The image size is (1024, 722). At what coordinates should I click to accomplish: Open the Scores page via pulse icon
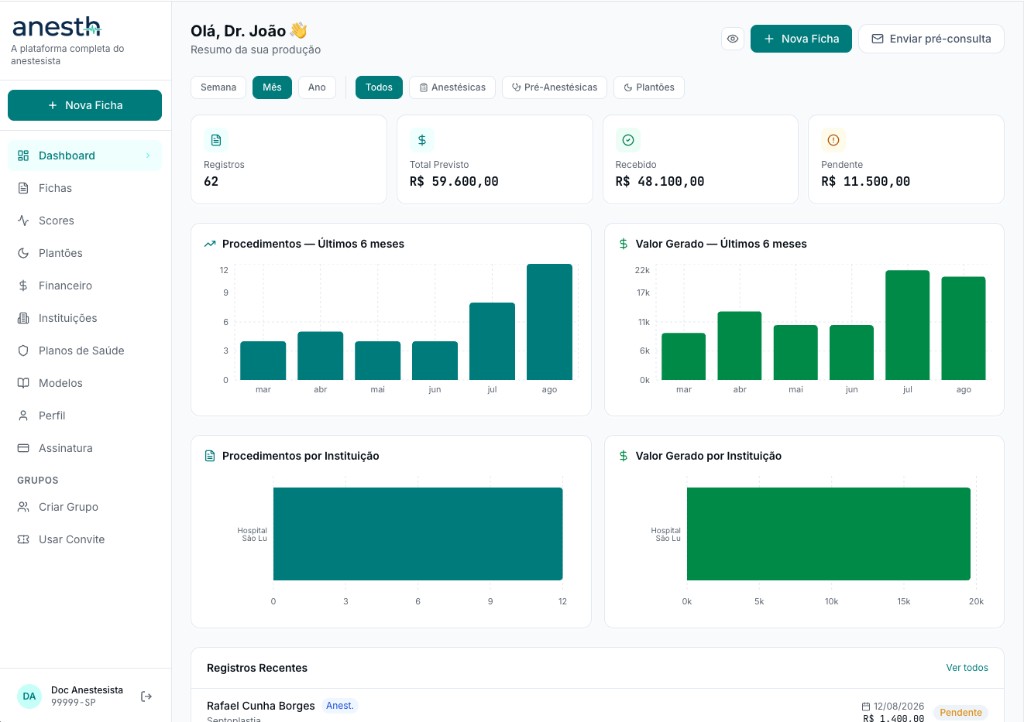(24, 221)
